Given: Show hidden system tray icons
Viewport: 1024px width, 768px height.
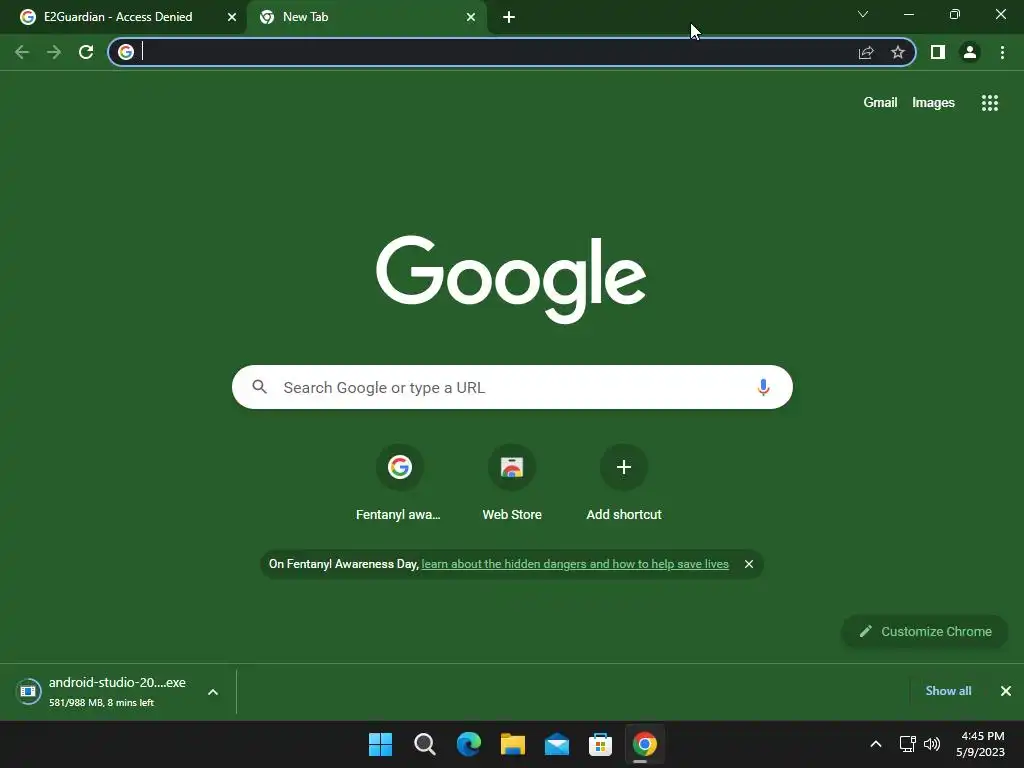Looking at the screenshot, I should 876,744.
